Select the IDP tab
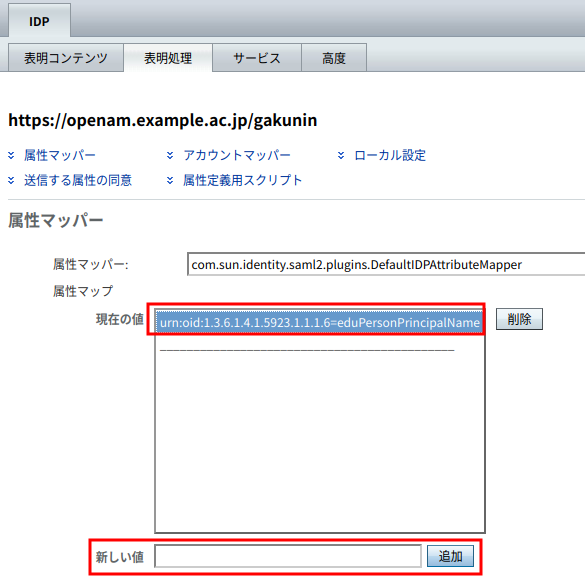This screenshot has width=585, height=588. coord(39,21)
